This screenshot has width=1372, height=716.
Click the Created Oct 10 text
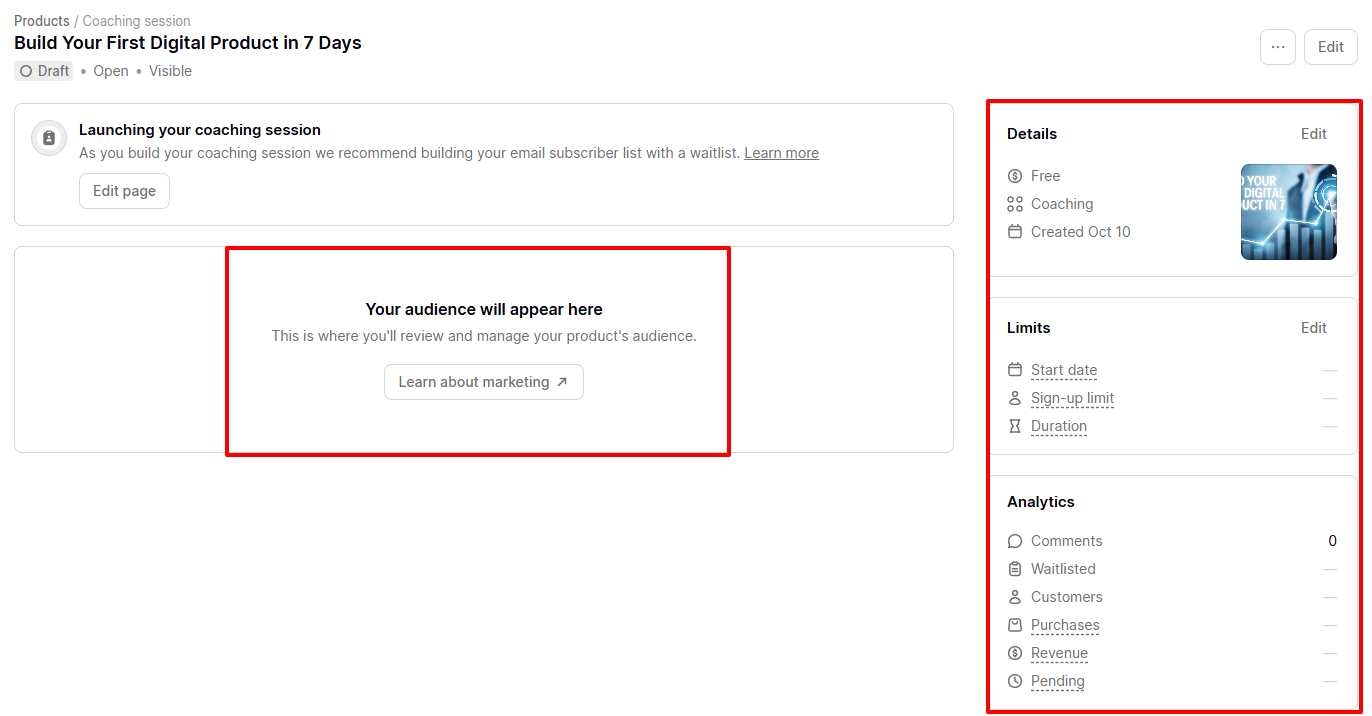[1081, 232]
